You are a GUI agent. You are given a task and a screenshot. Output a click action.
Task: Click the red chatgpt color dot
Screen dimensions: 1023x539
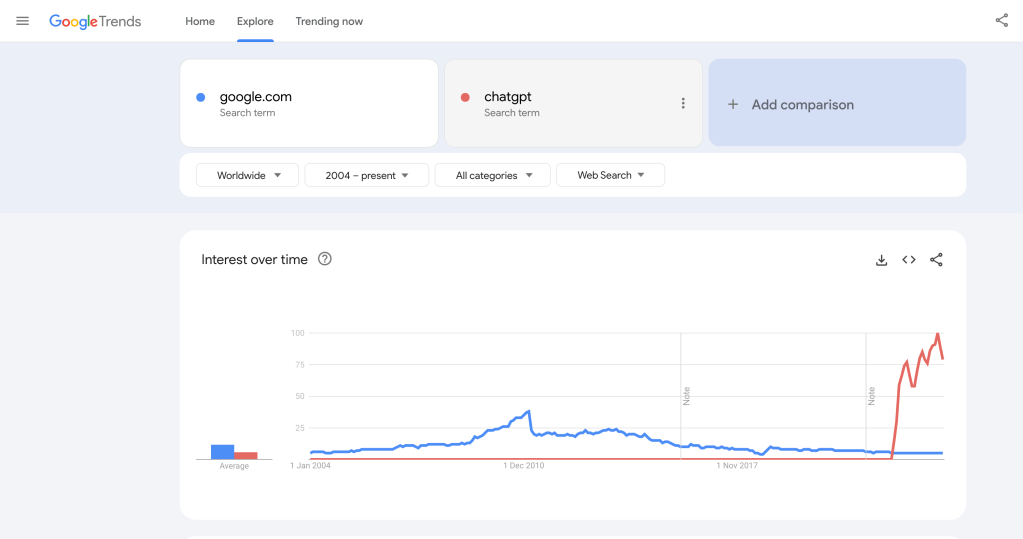465,97
